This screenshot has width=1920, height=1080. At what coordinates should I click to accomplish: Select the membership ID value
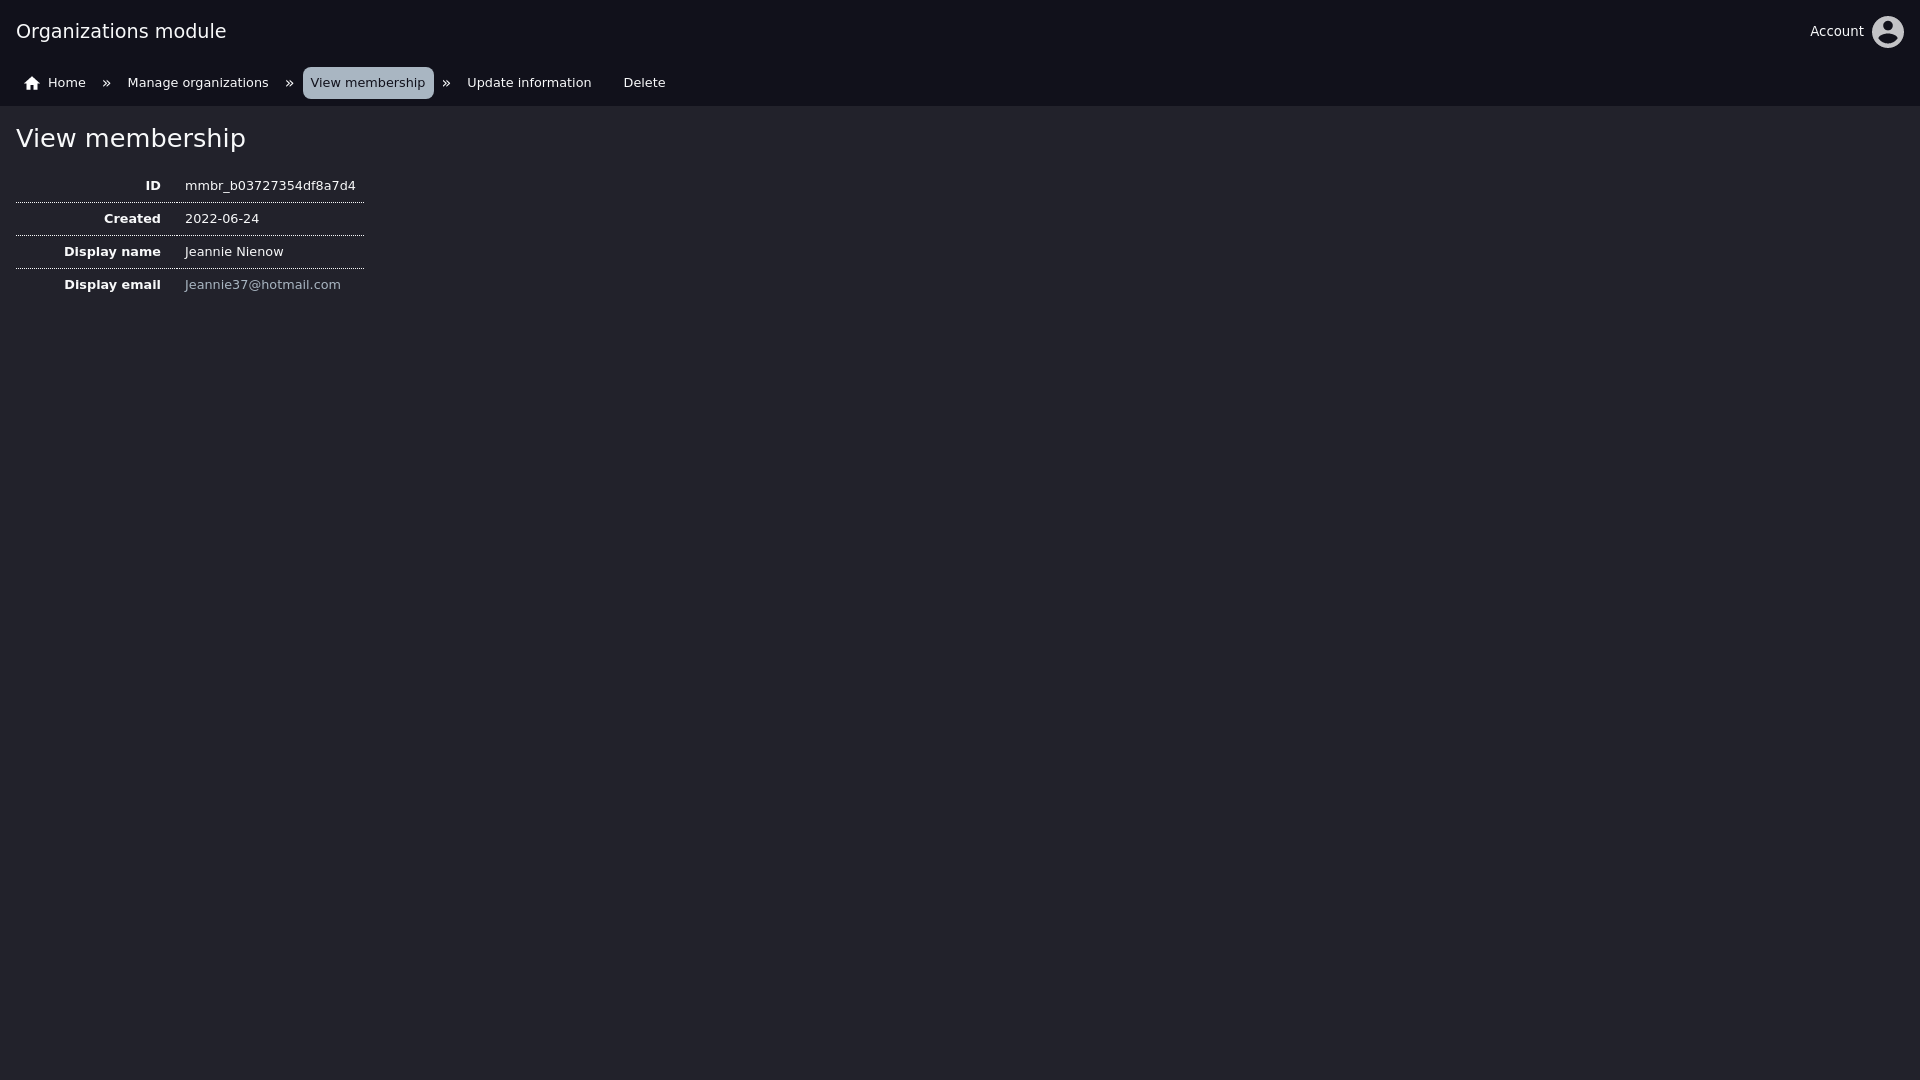click(x=270, y=186)
